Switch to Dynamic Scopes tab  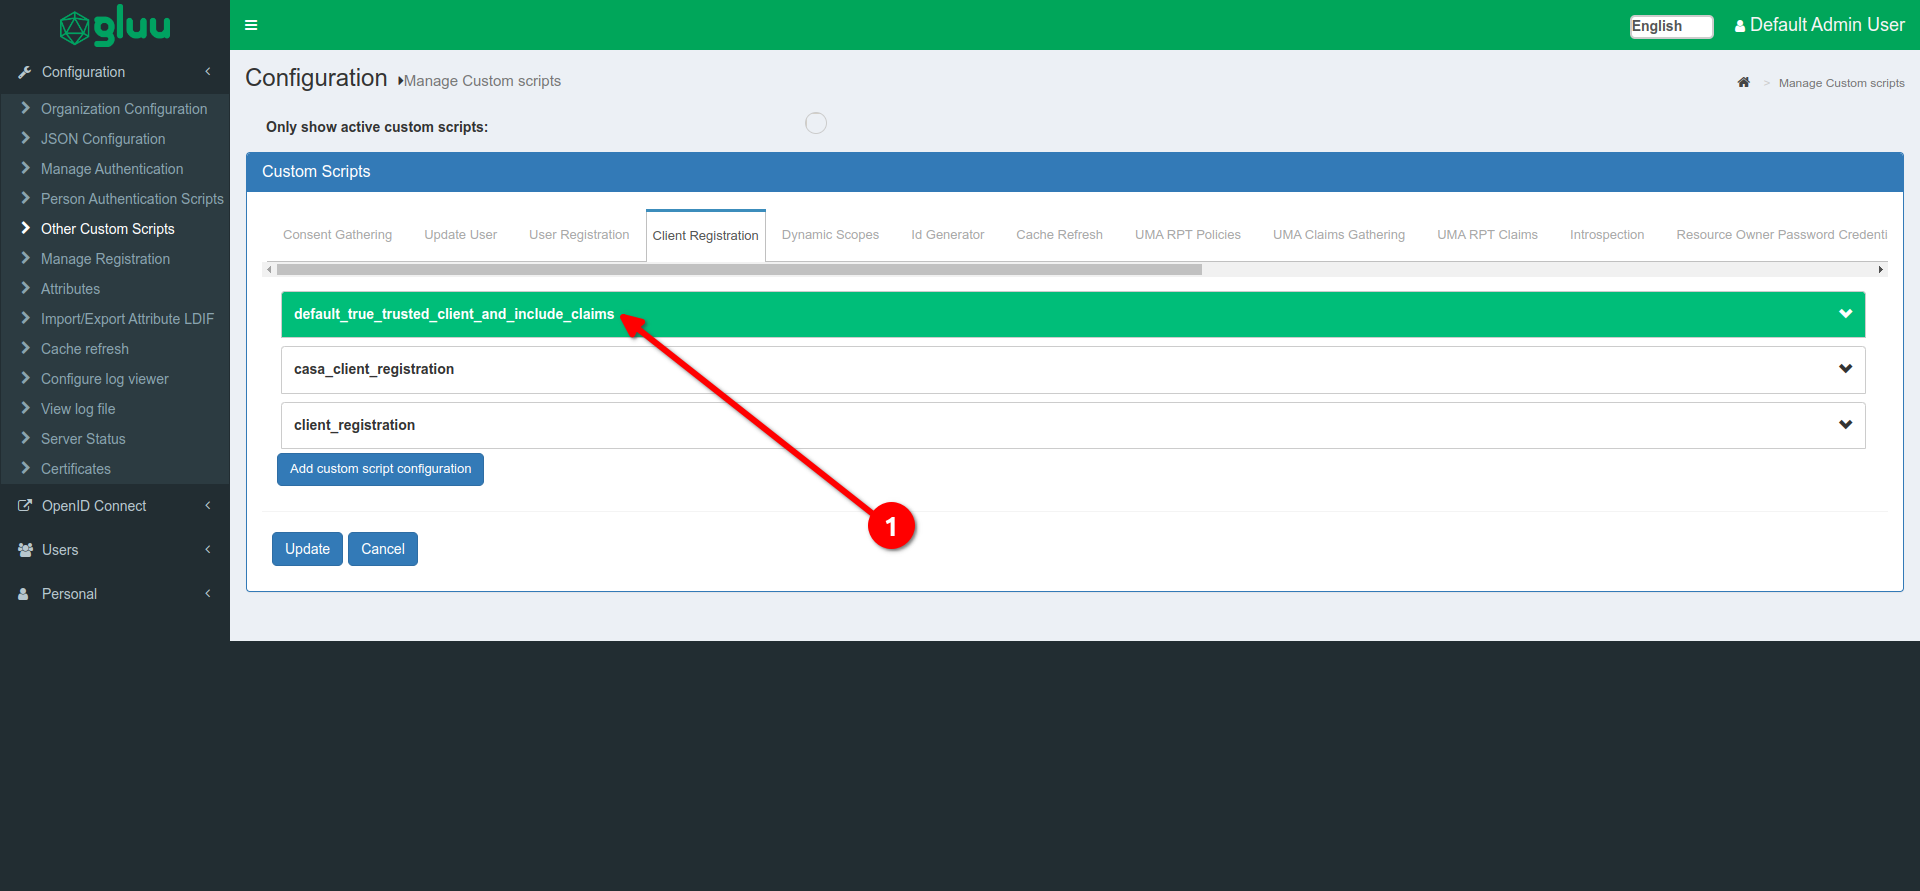point(830,235)
